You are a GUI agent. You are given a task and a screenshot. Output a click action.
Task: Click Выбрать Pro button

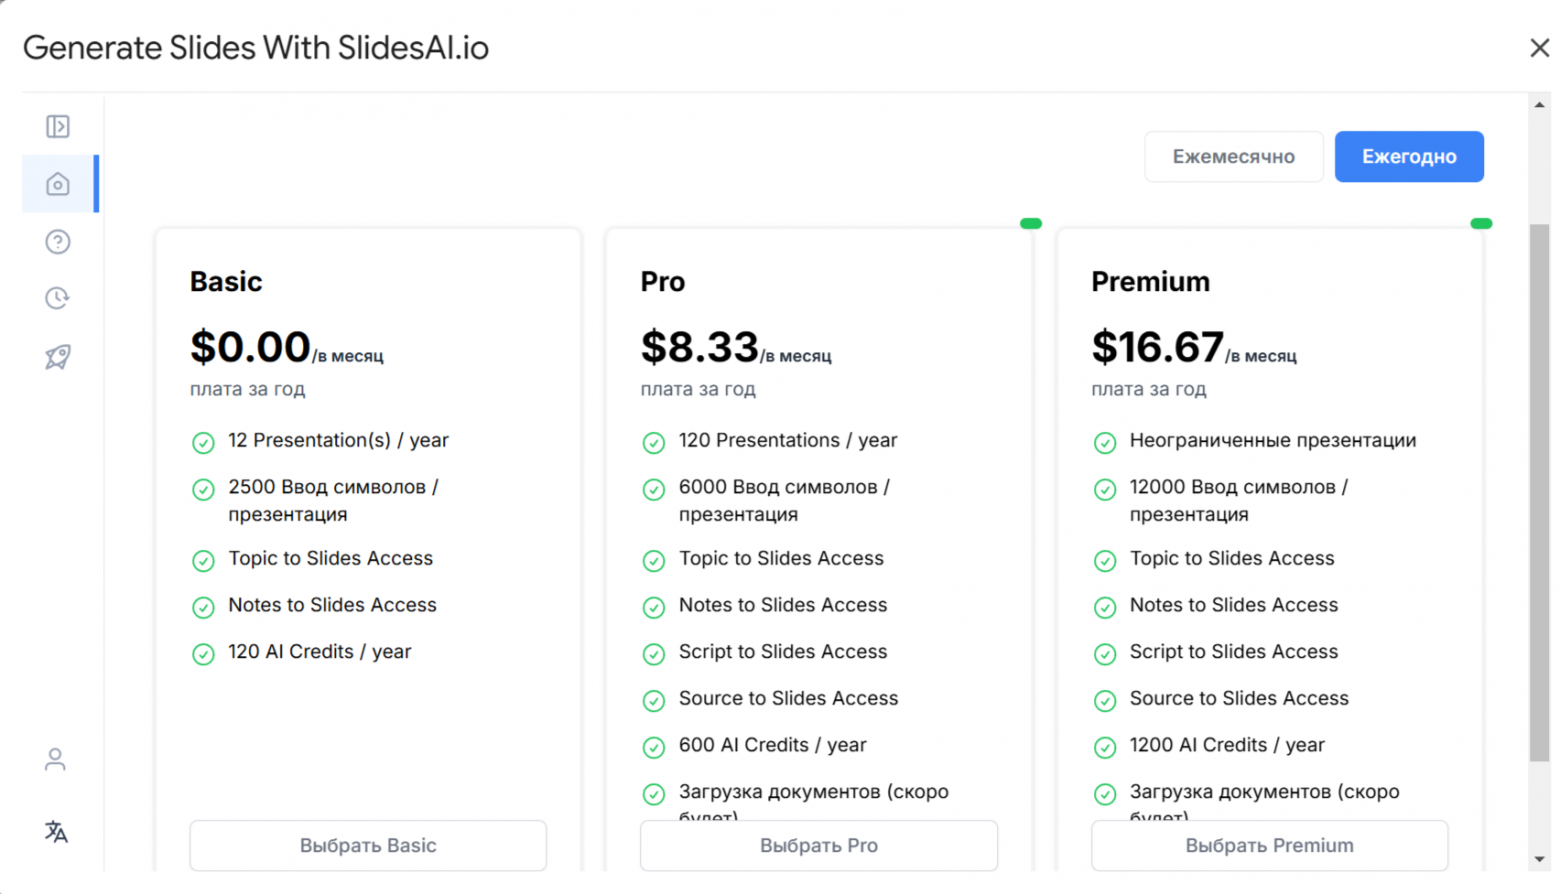coord(818,846)
